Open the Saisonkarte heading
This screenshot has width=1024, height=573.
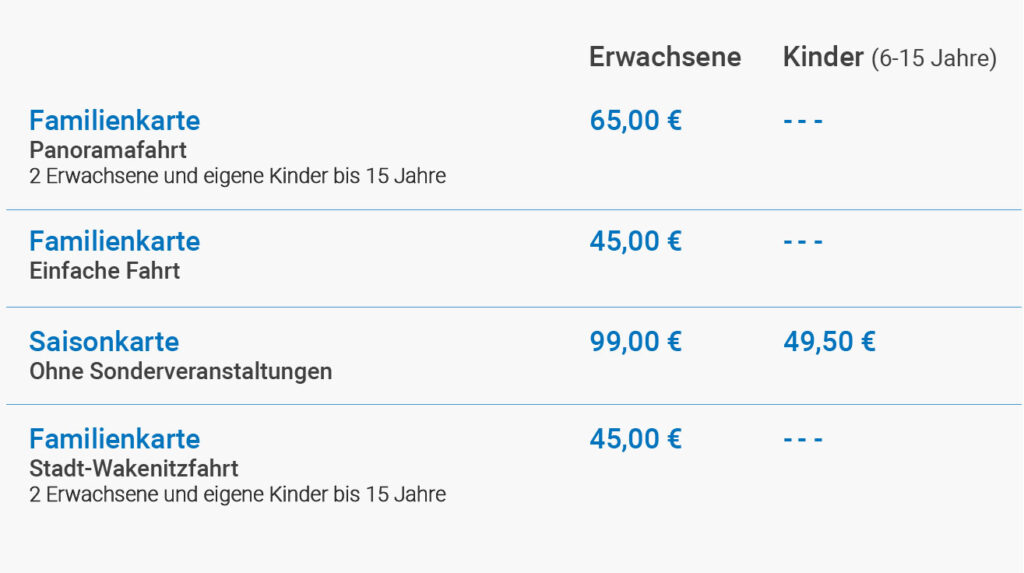tap(104, 342)
